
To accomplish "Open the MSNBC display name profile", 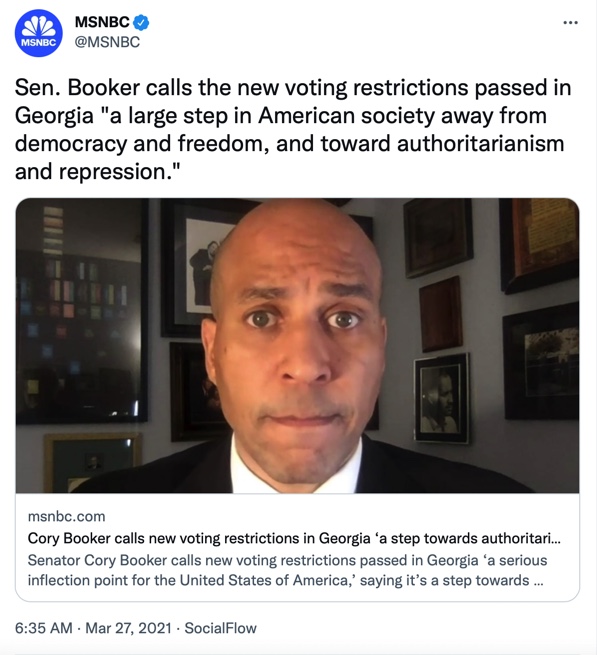I will pyautogui.click(x=102, y=22).
